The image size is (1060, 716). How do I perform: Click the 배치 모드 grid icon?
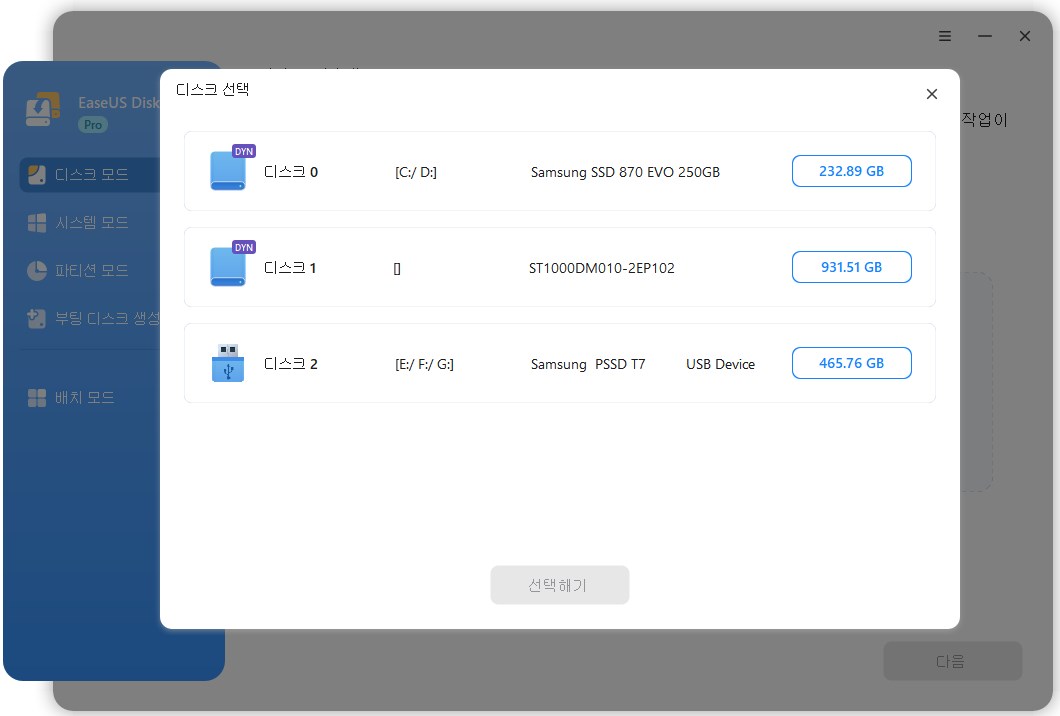tap(37, 398)
